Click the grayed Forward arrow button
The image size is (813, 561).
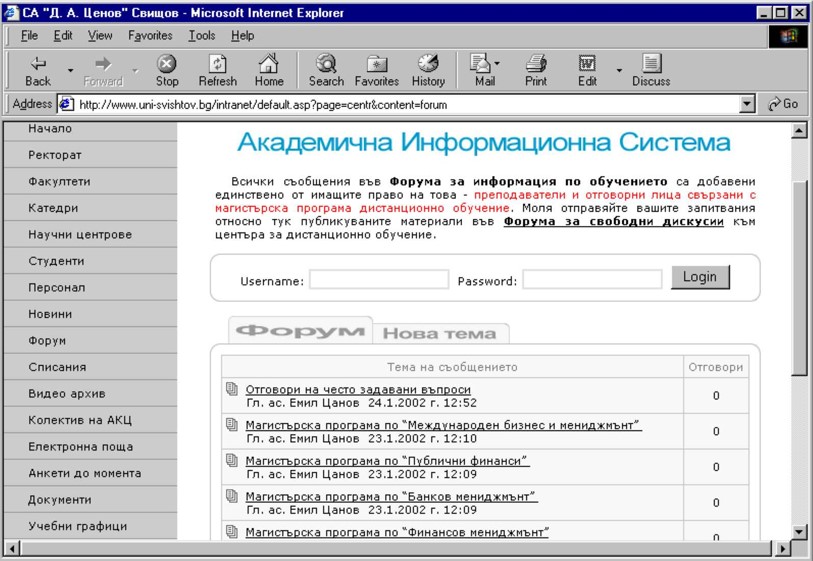(103, 71)
